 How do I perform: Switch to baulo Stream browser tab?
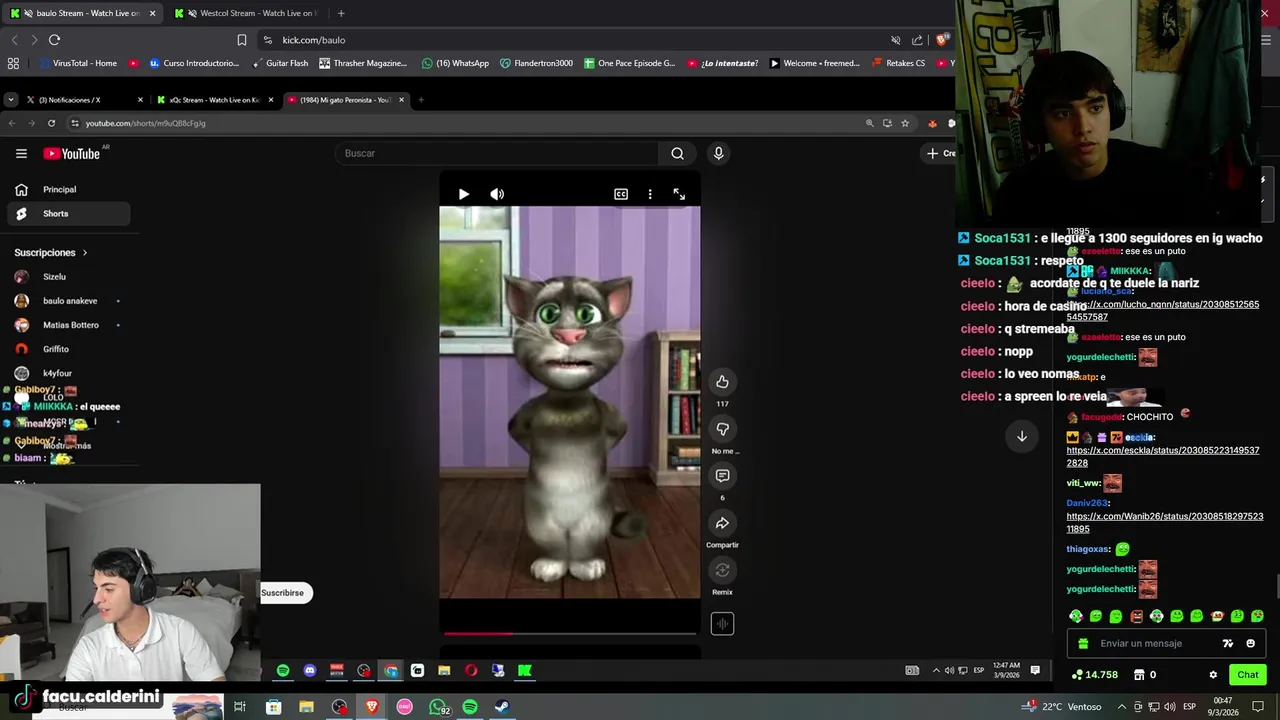pos(80,13)
